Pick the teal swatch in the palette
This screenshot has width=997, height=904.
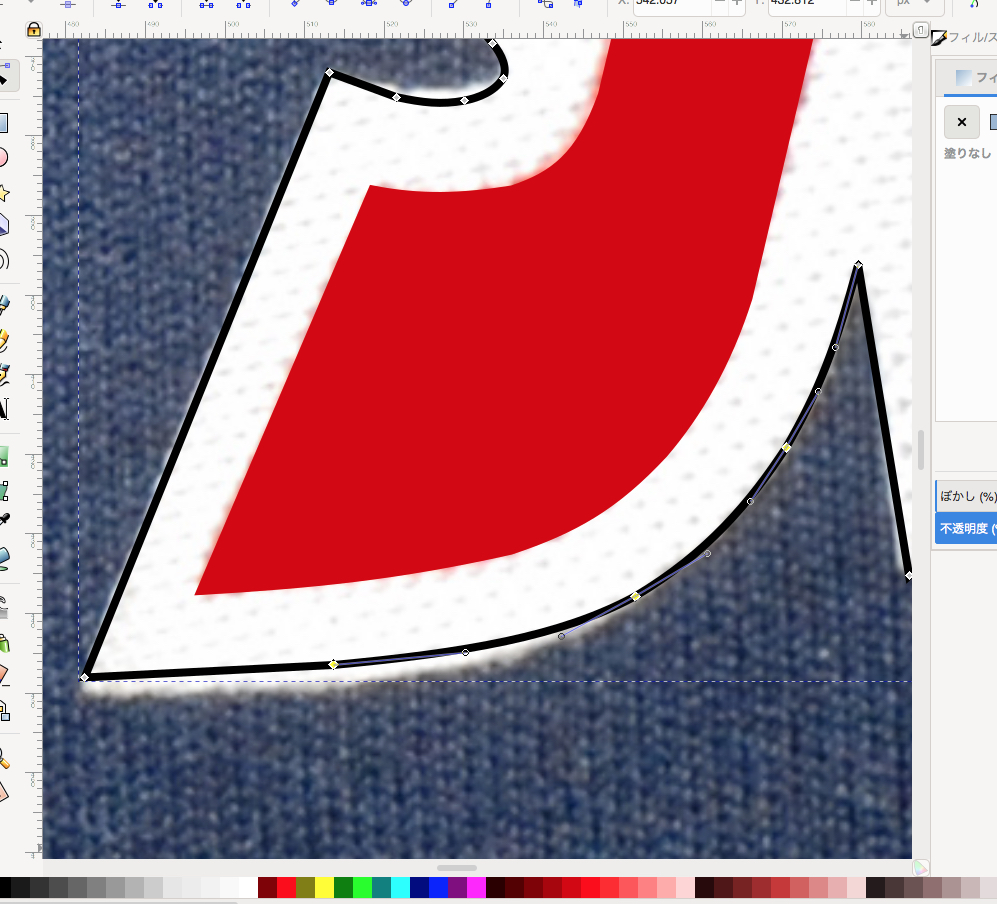point(382,887)
